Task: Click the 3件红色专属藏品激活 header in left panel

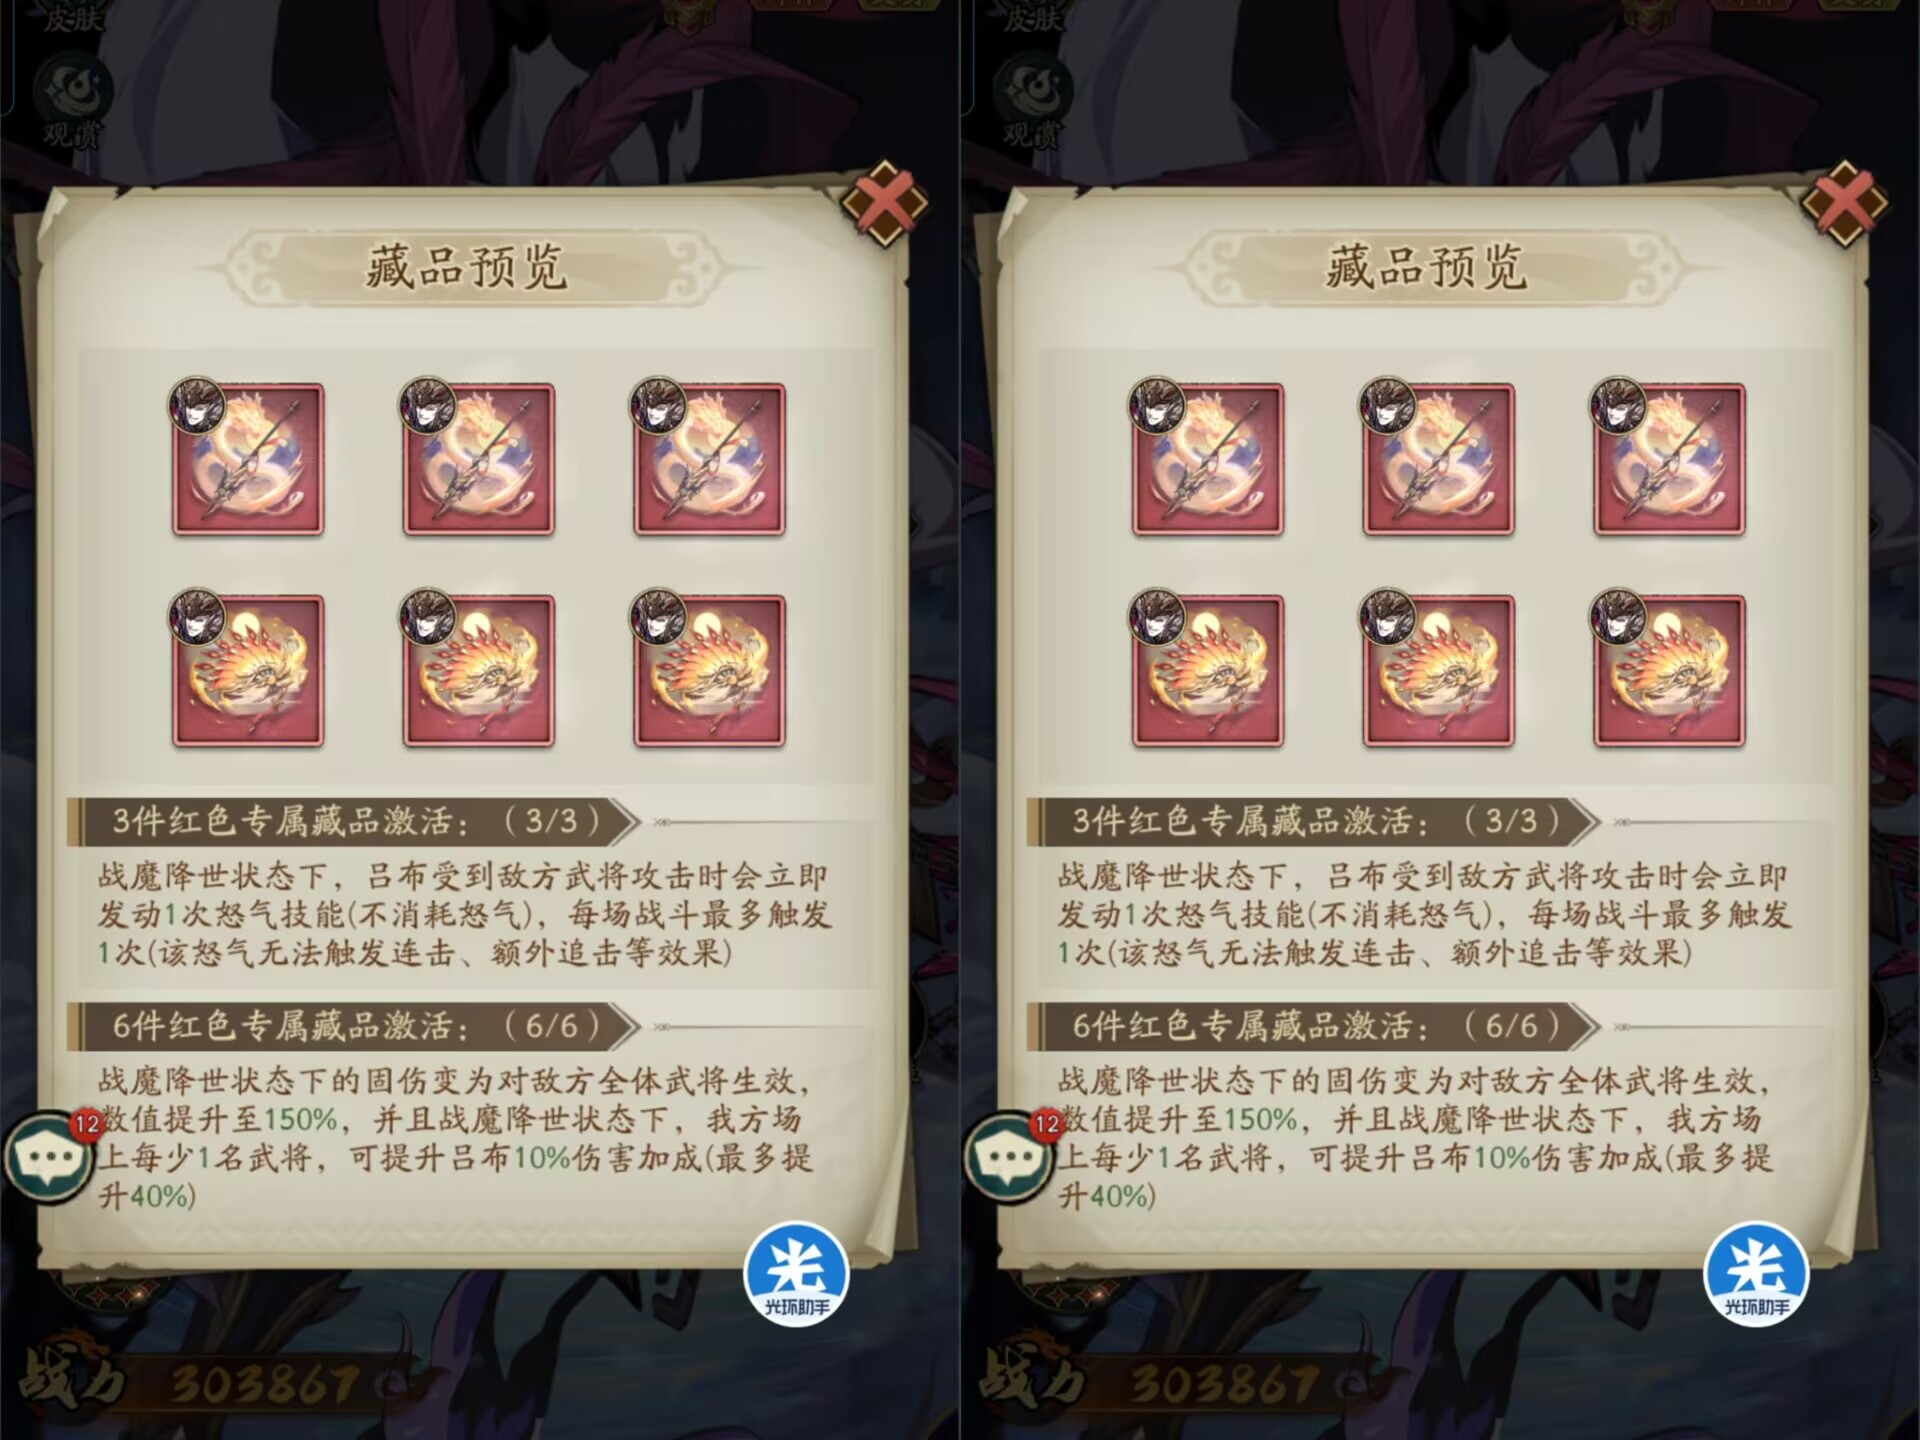Action: coord(354,822)
